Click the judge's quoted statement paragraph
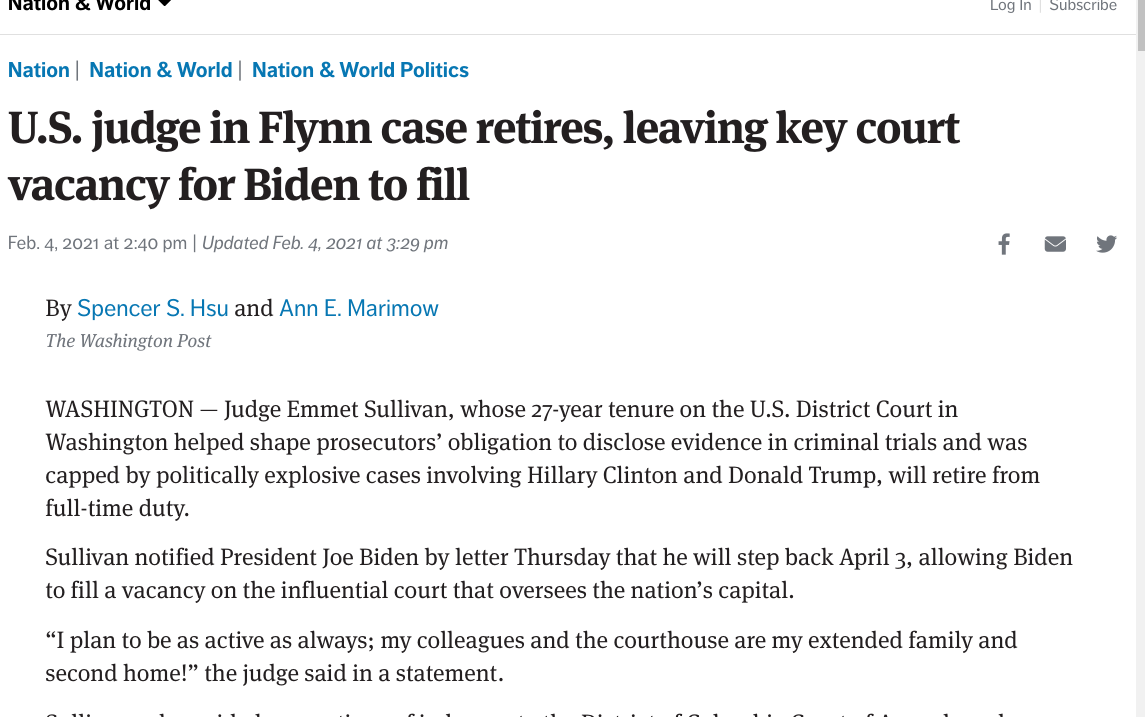The image size is (1145, 717). point(531,656)
